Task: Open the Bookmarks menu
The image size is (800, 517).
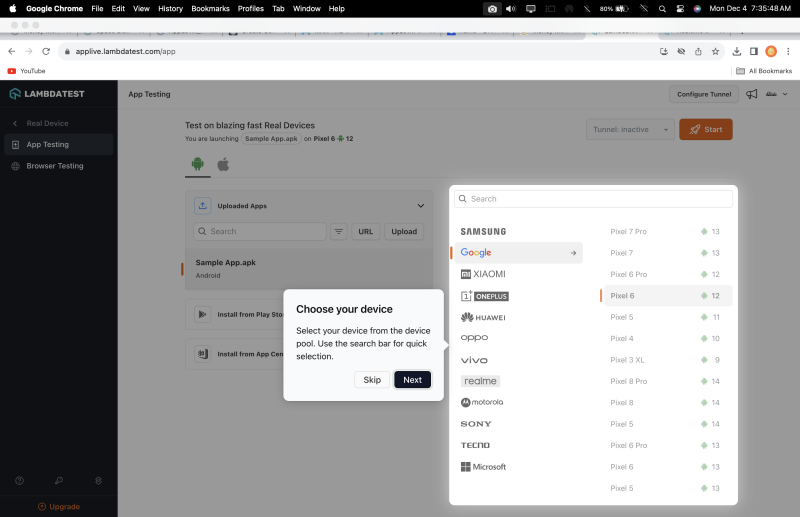Action: (210, 9)
